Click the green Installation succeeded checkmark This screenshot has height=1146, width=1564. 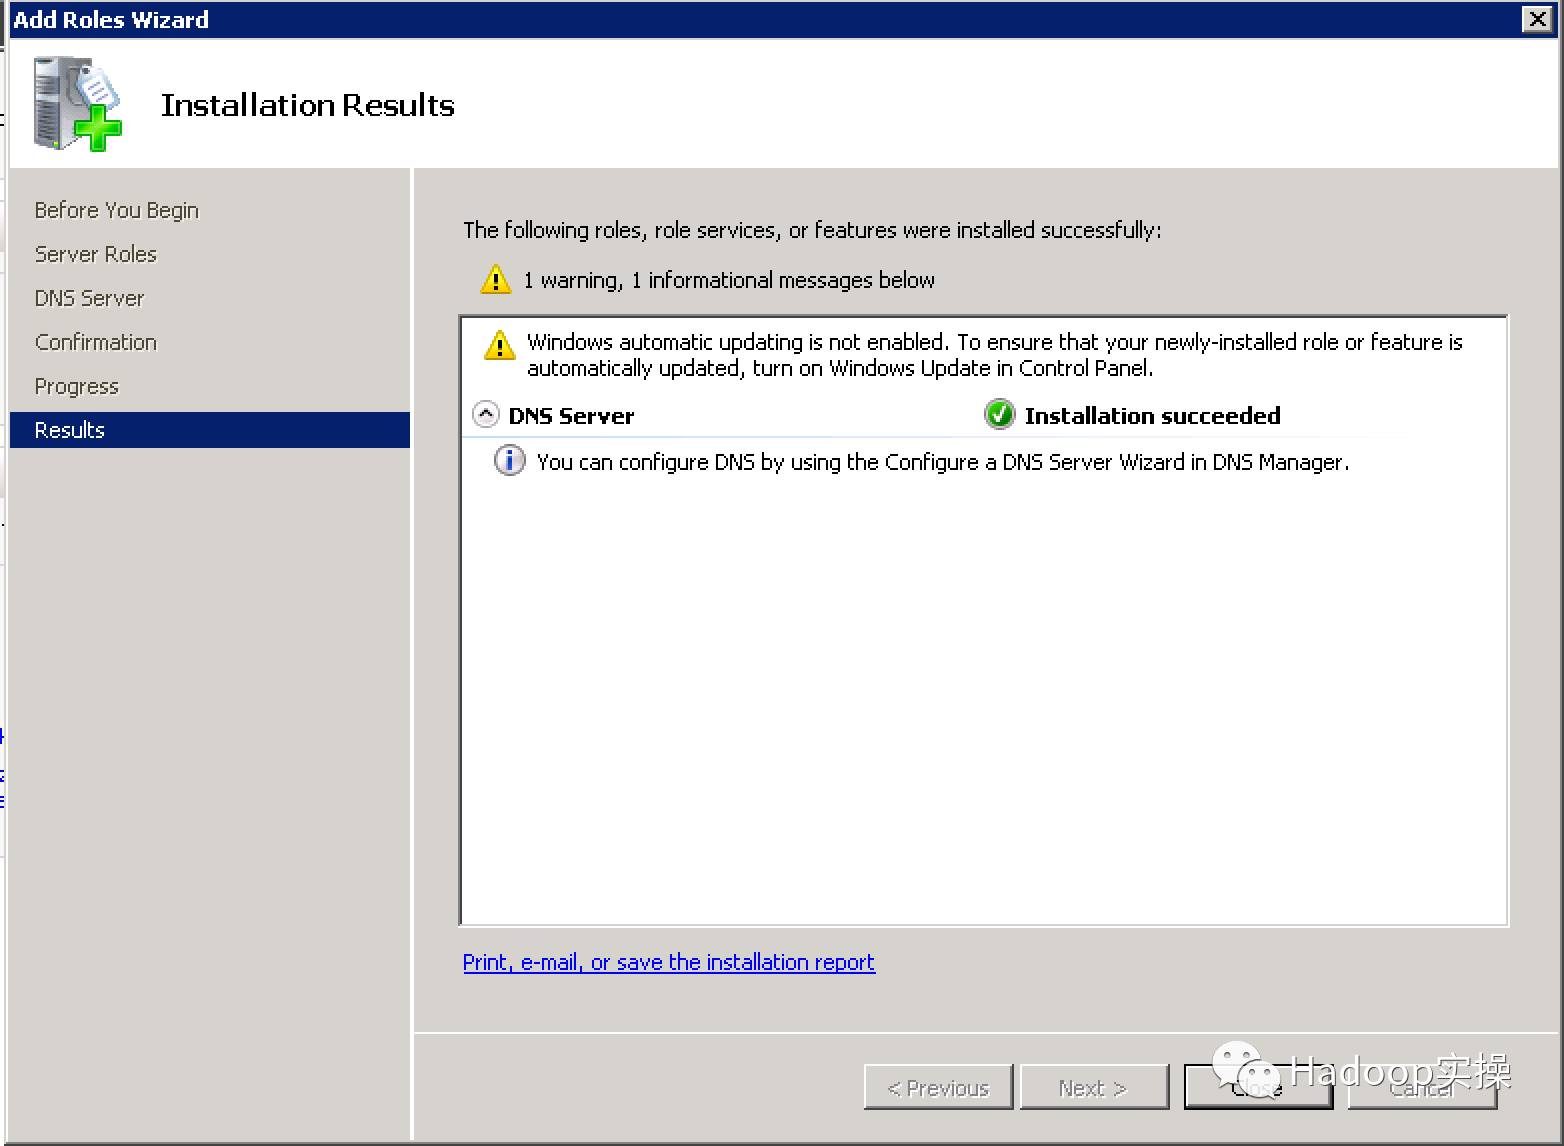[x=999, y=415]
